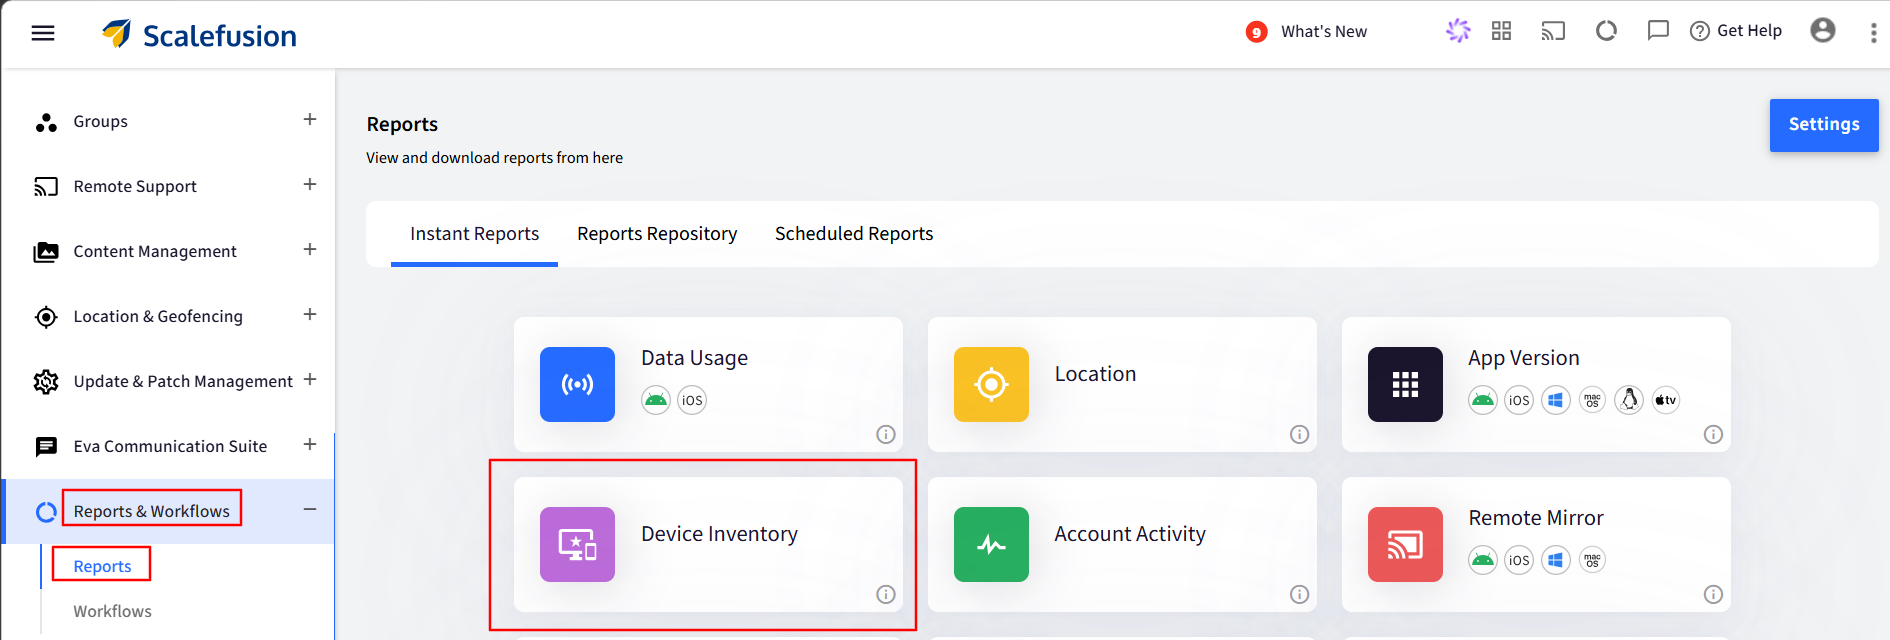Switch to the Scheduled Reports tab
The width and height of the screenshot is (1890, 640).
pyautogui.click(x=854, y=234)
